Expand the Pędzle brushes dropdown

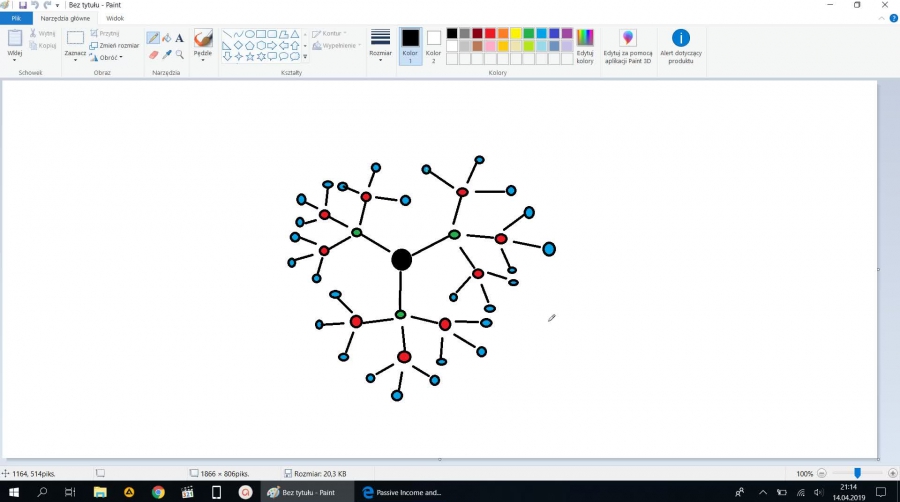pyautogui.click(x=203, y=57)
